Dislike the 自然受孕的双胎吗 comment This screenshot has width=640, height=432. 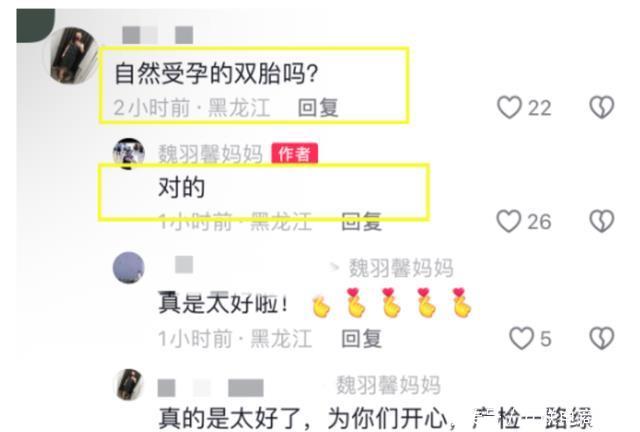click(602, 107)
